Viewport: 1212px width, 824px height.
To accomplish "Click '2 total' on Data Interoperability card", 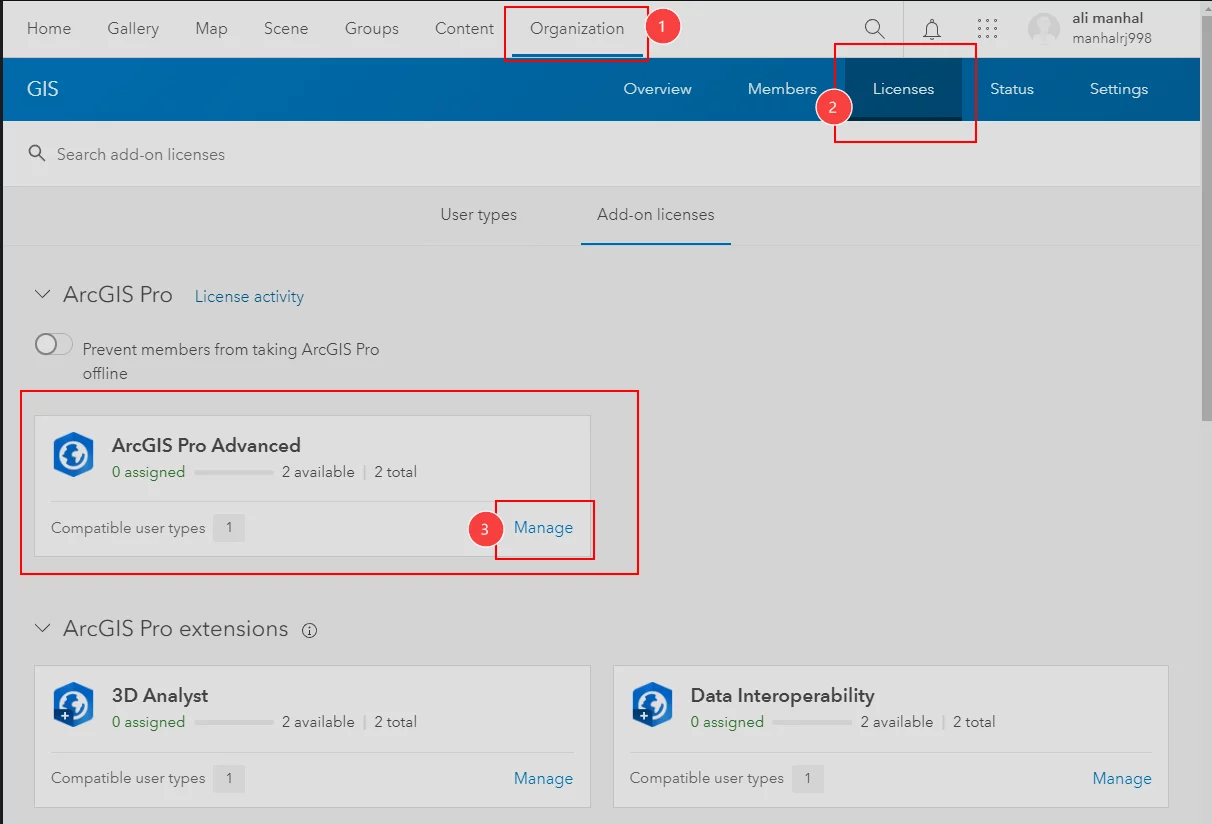I will tap(974, 722).
